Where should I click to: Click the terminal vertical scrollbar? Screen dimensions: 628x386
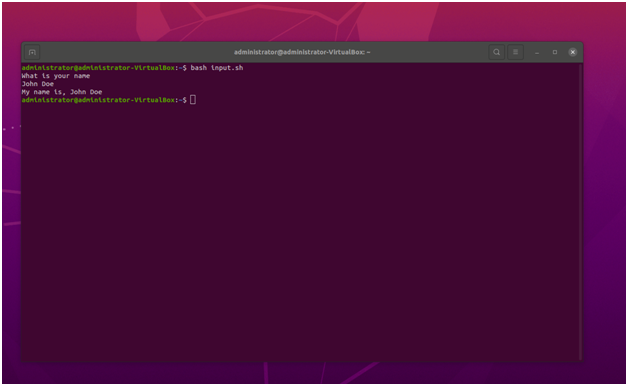580,211
